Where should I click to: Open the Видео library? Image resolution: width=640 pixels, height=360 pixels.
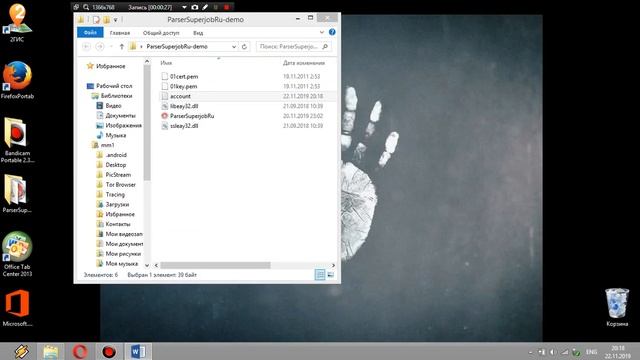[x=113, y=106]
